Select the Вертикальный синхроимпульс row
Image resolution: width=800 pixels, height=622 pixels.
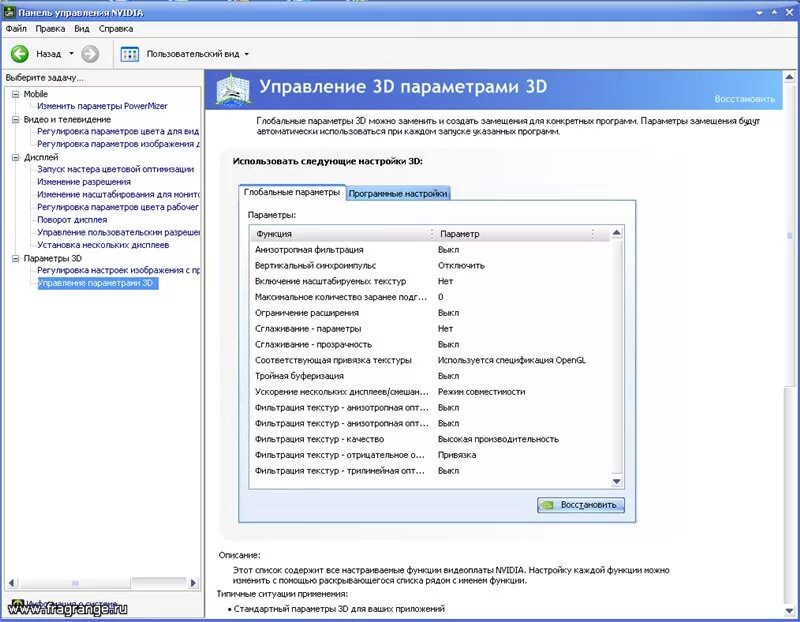pos(430,265)
